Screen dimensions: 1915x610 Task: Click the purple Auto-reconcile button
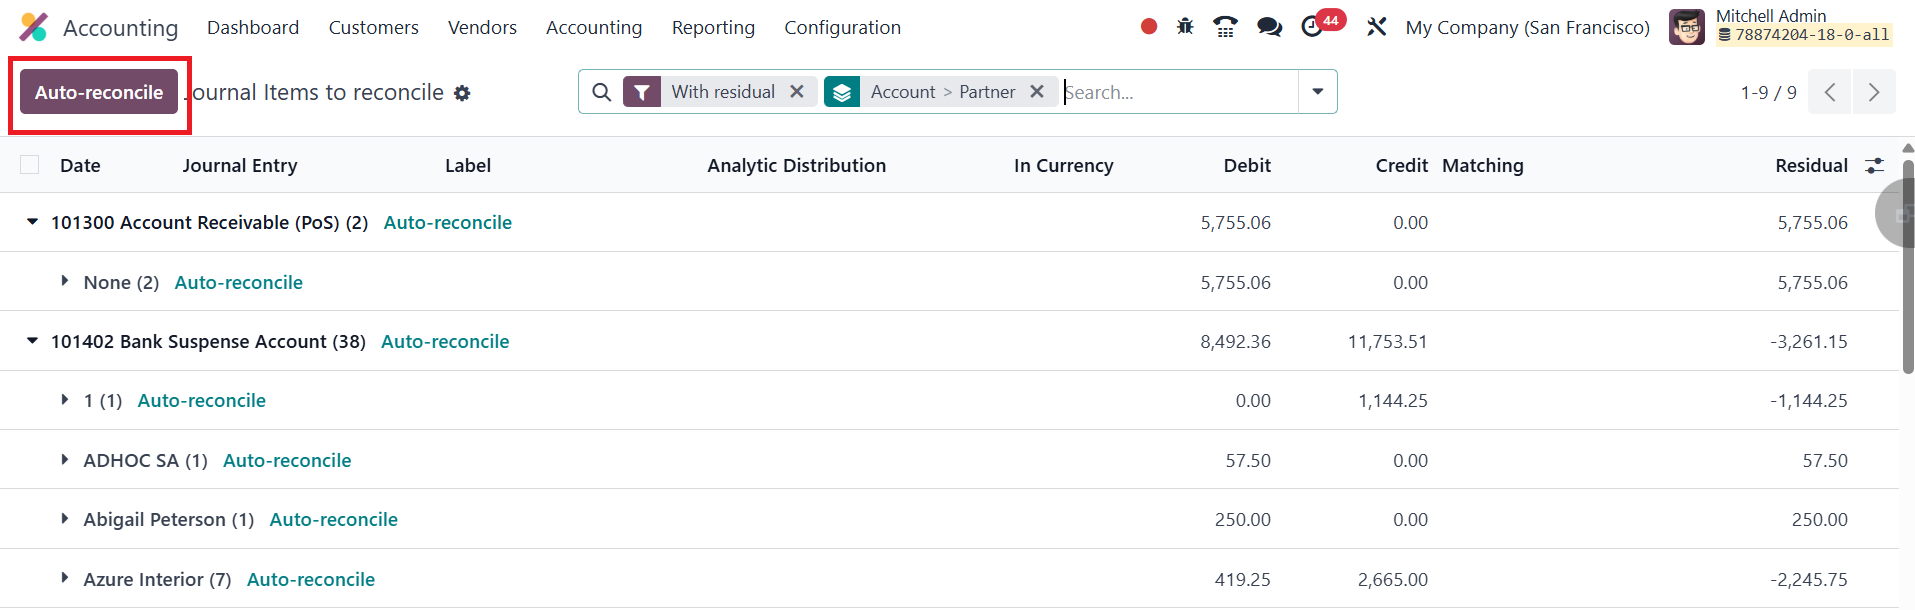(x=99, y=92)
